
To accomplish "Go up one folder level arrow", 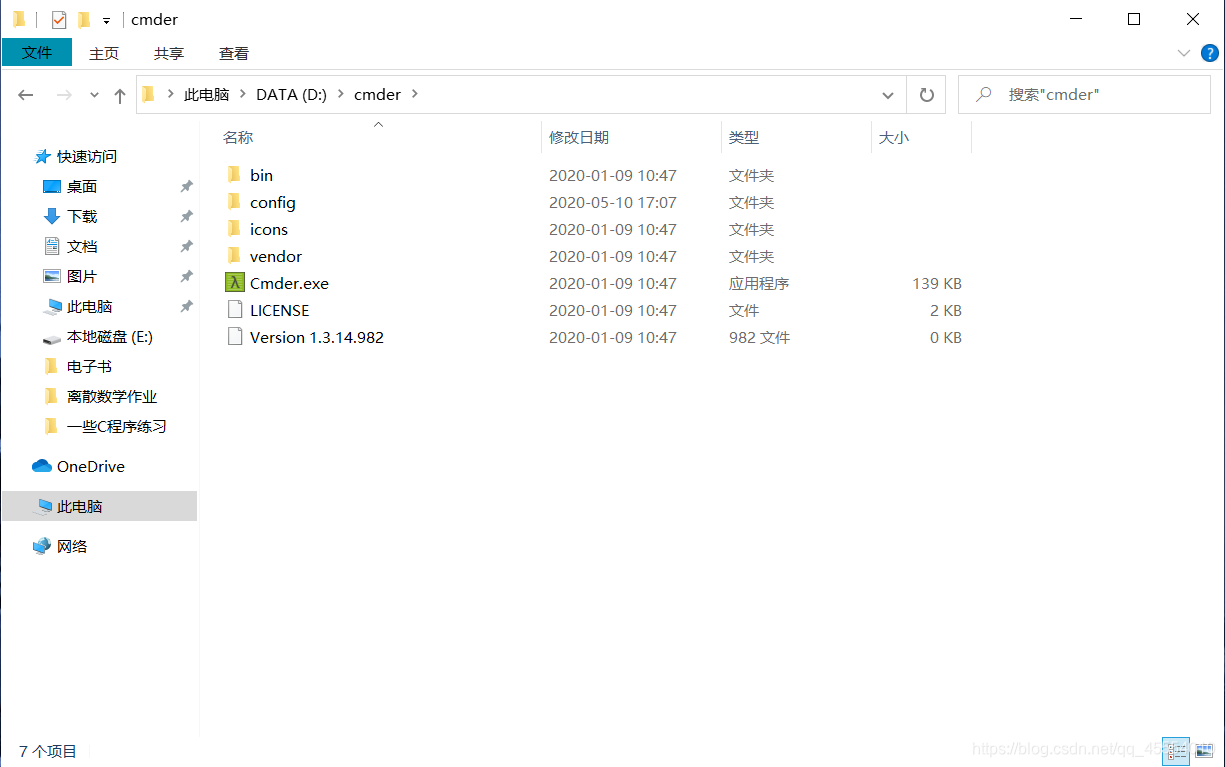I will (120, 95).
